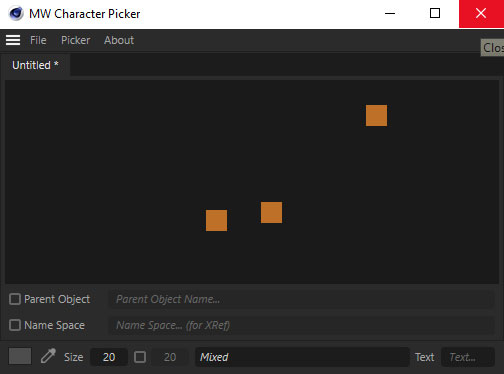Select the upper-right orange picker square
Viewport: 504px width, 374px height.
coord(376,115)
